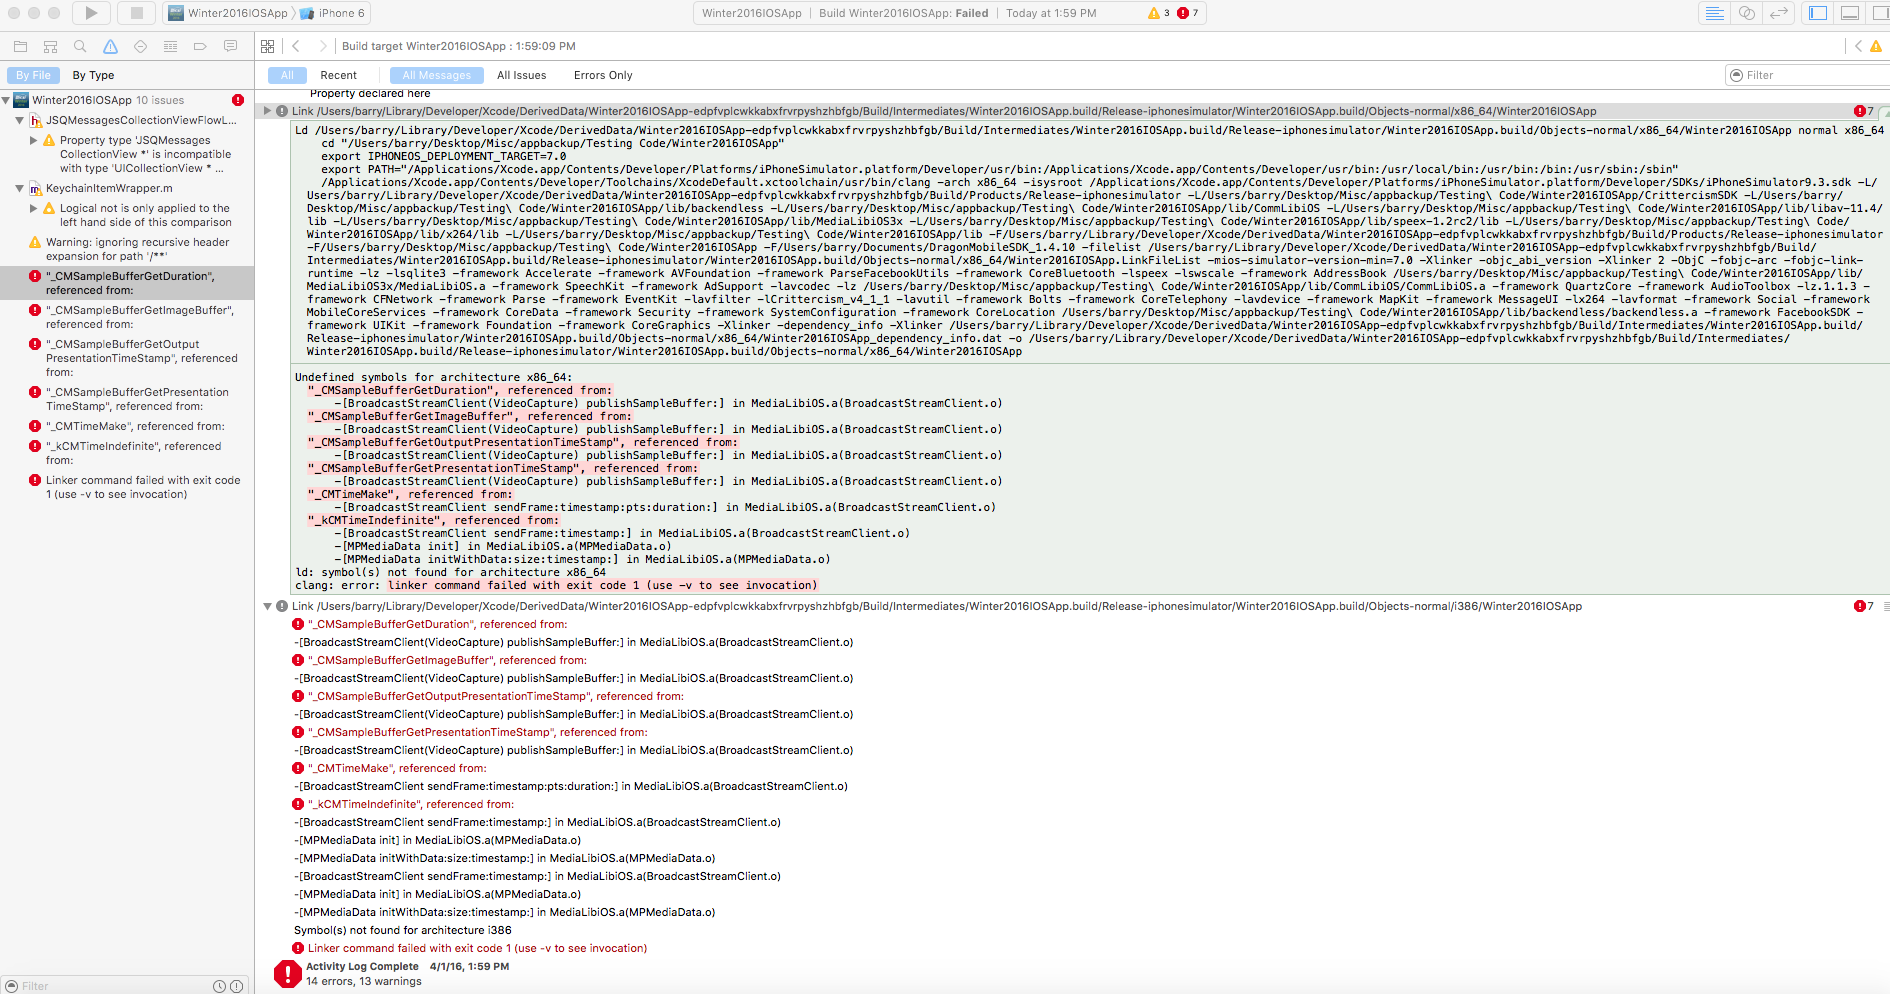
Task: Click the navigator Filter field at bottom
Action: coord(105,986)
